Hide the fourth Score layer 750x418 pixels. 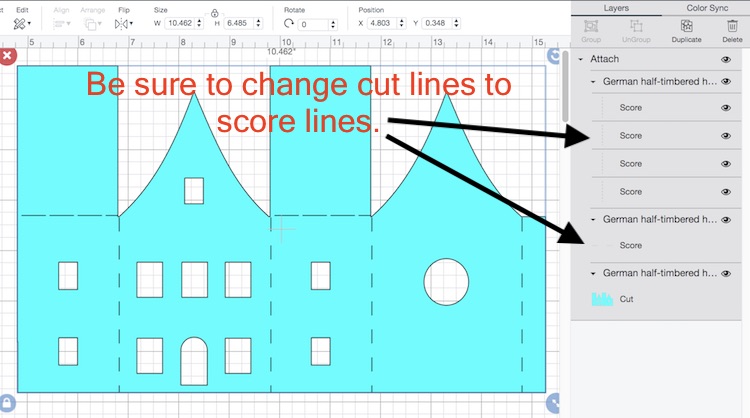(726, 192)
